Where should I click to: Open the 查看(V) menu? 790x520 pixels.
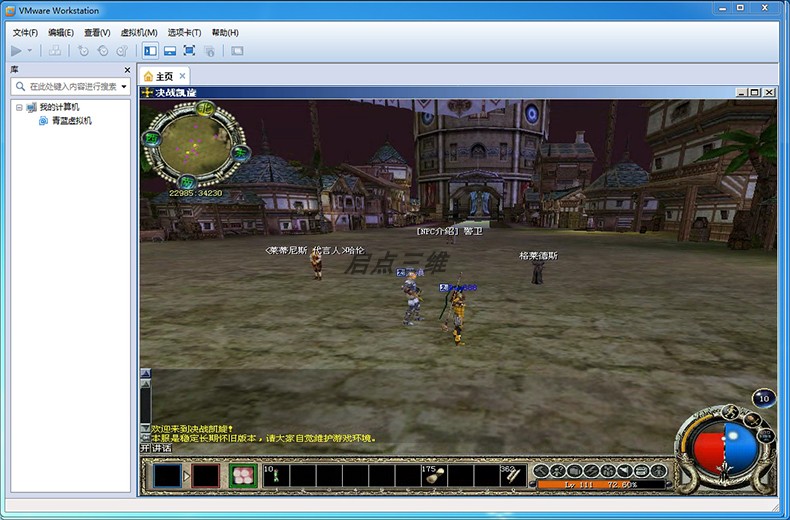click(x=97, y=33)
